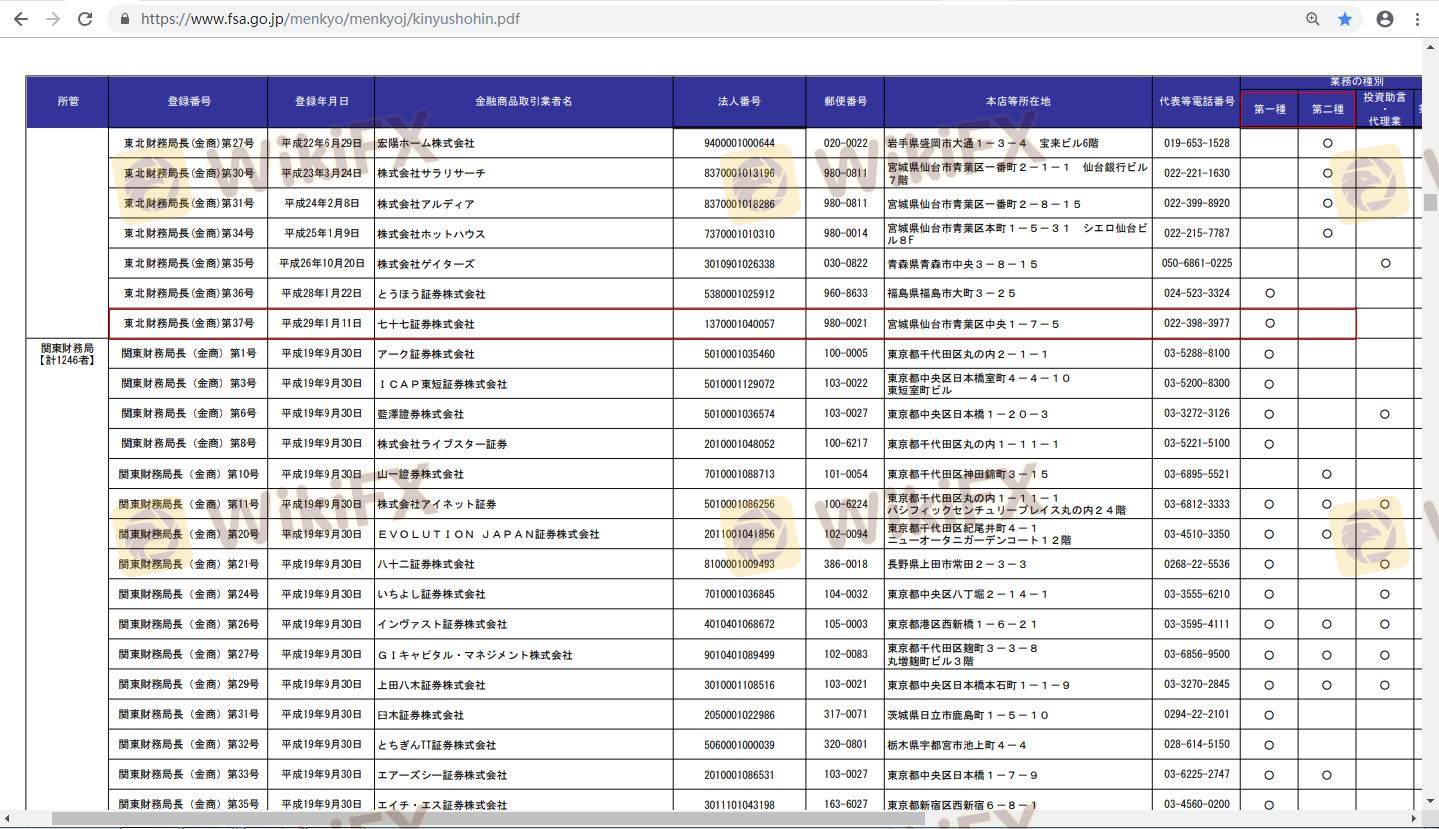1439x829 pixels.
Task: Click the 所管 column header
Action: [67, 102]
